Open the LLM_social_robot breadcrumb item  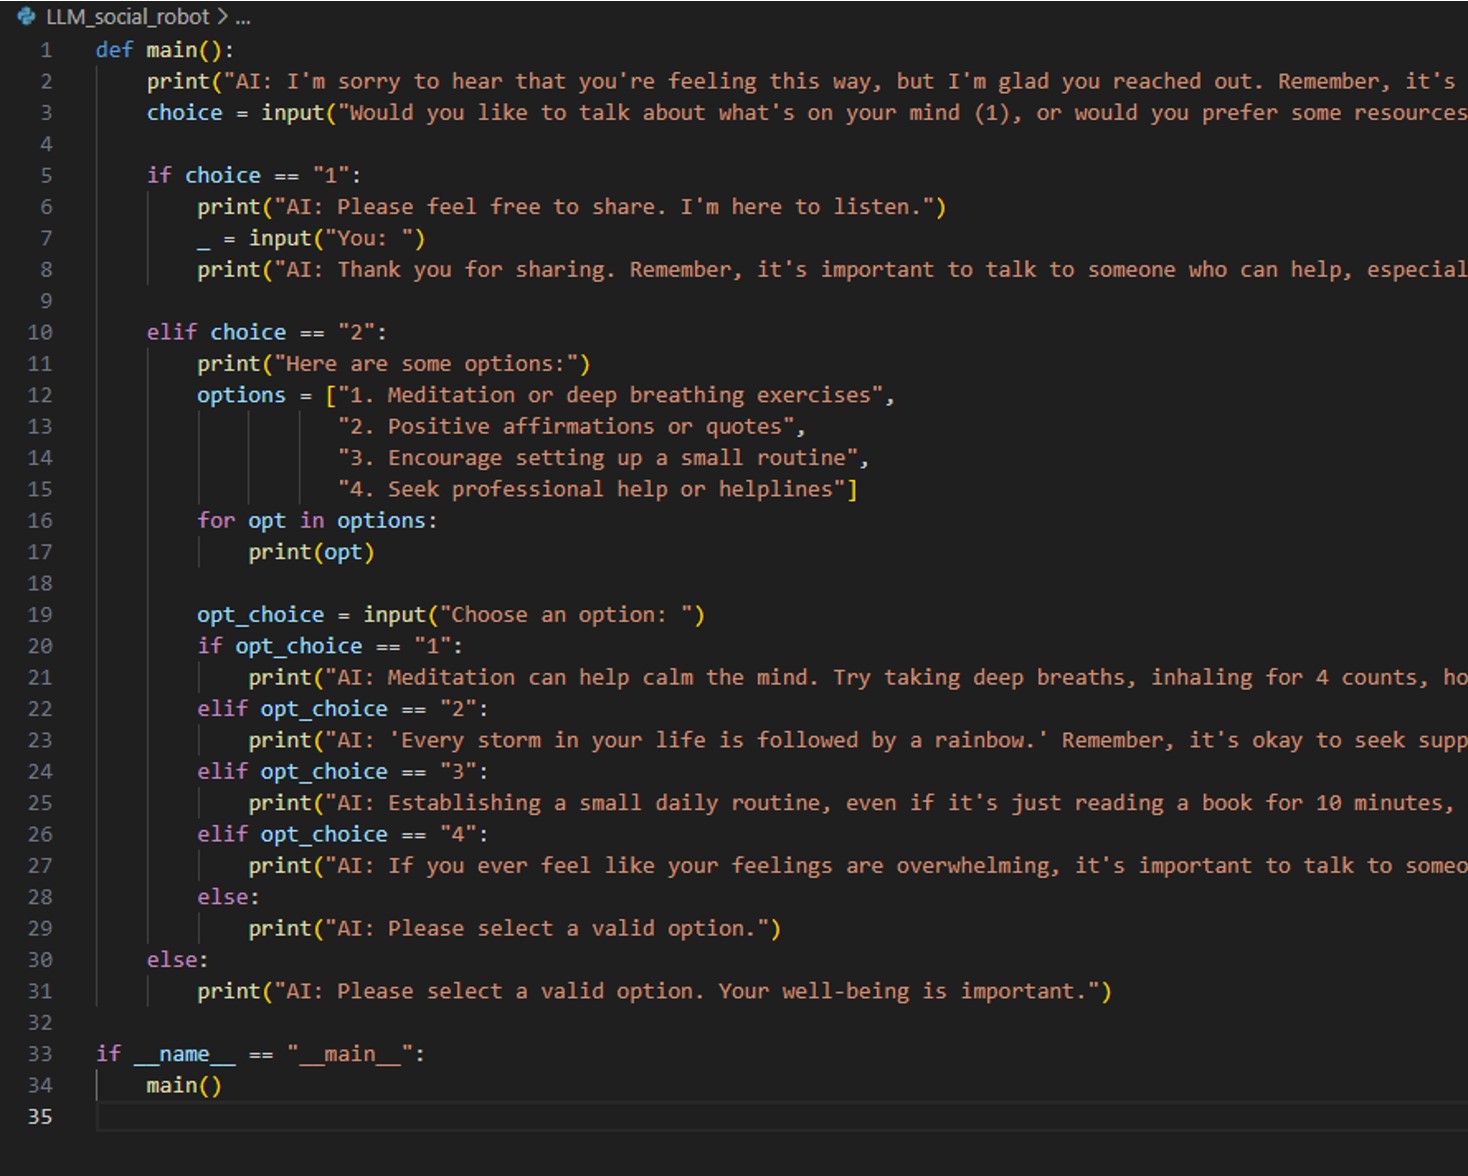click(x=127, y=17)
